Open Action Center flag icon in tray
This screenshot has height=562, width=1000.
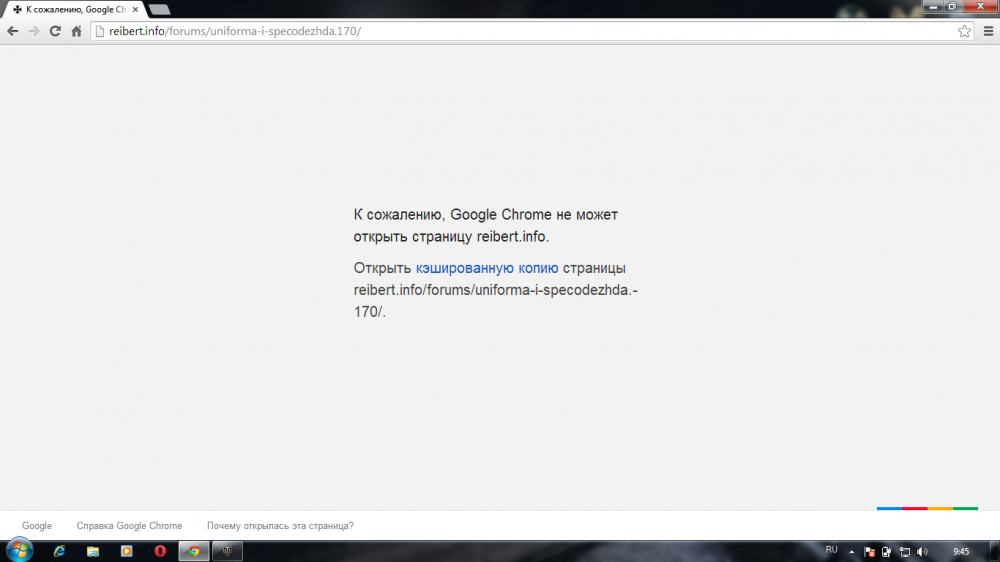[x=869, y=552]
